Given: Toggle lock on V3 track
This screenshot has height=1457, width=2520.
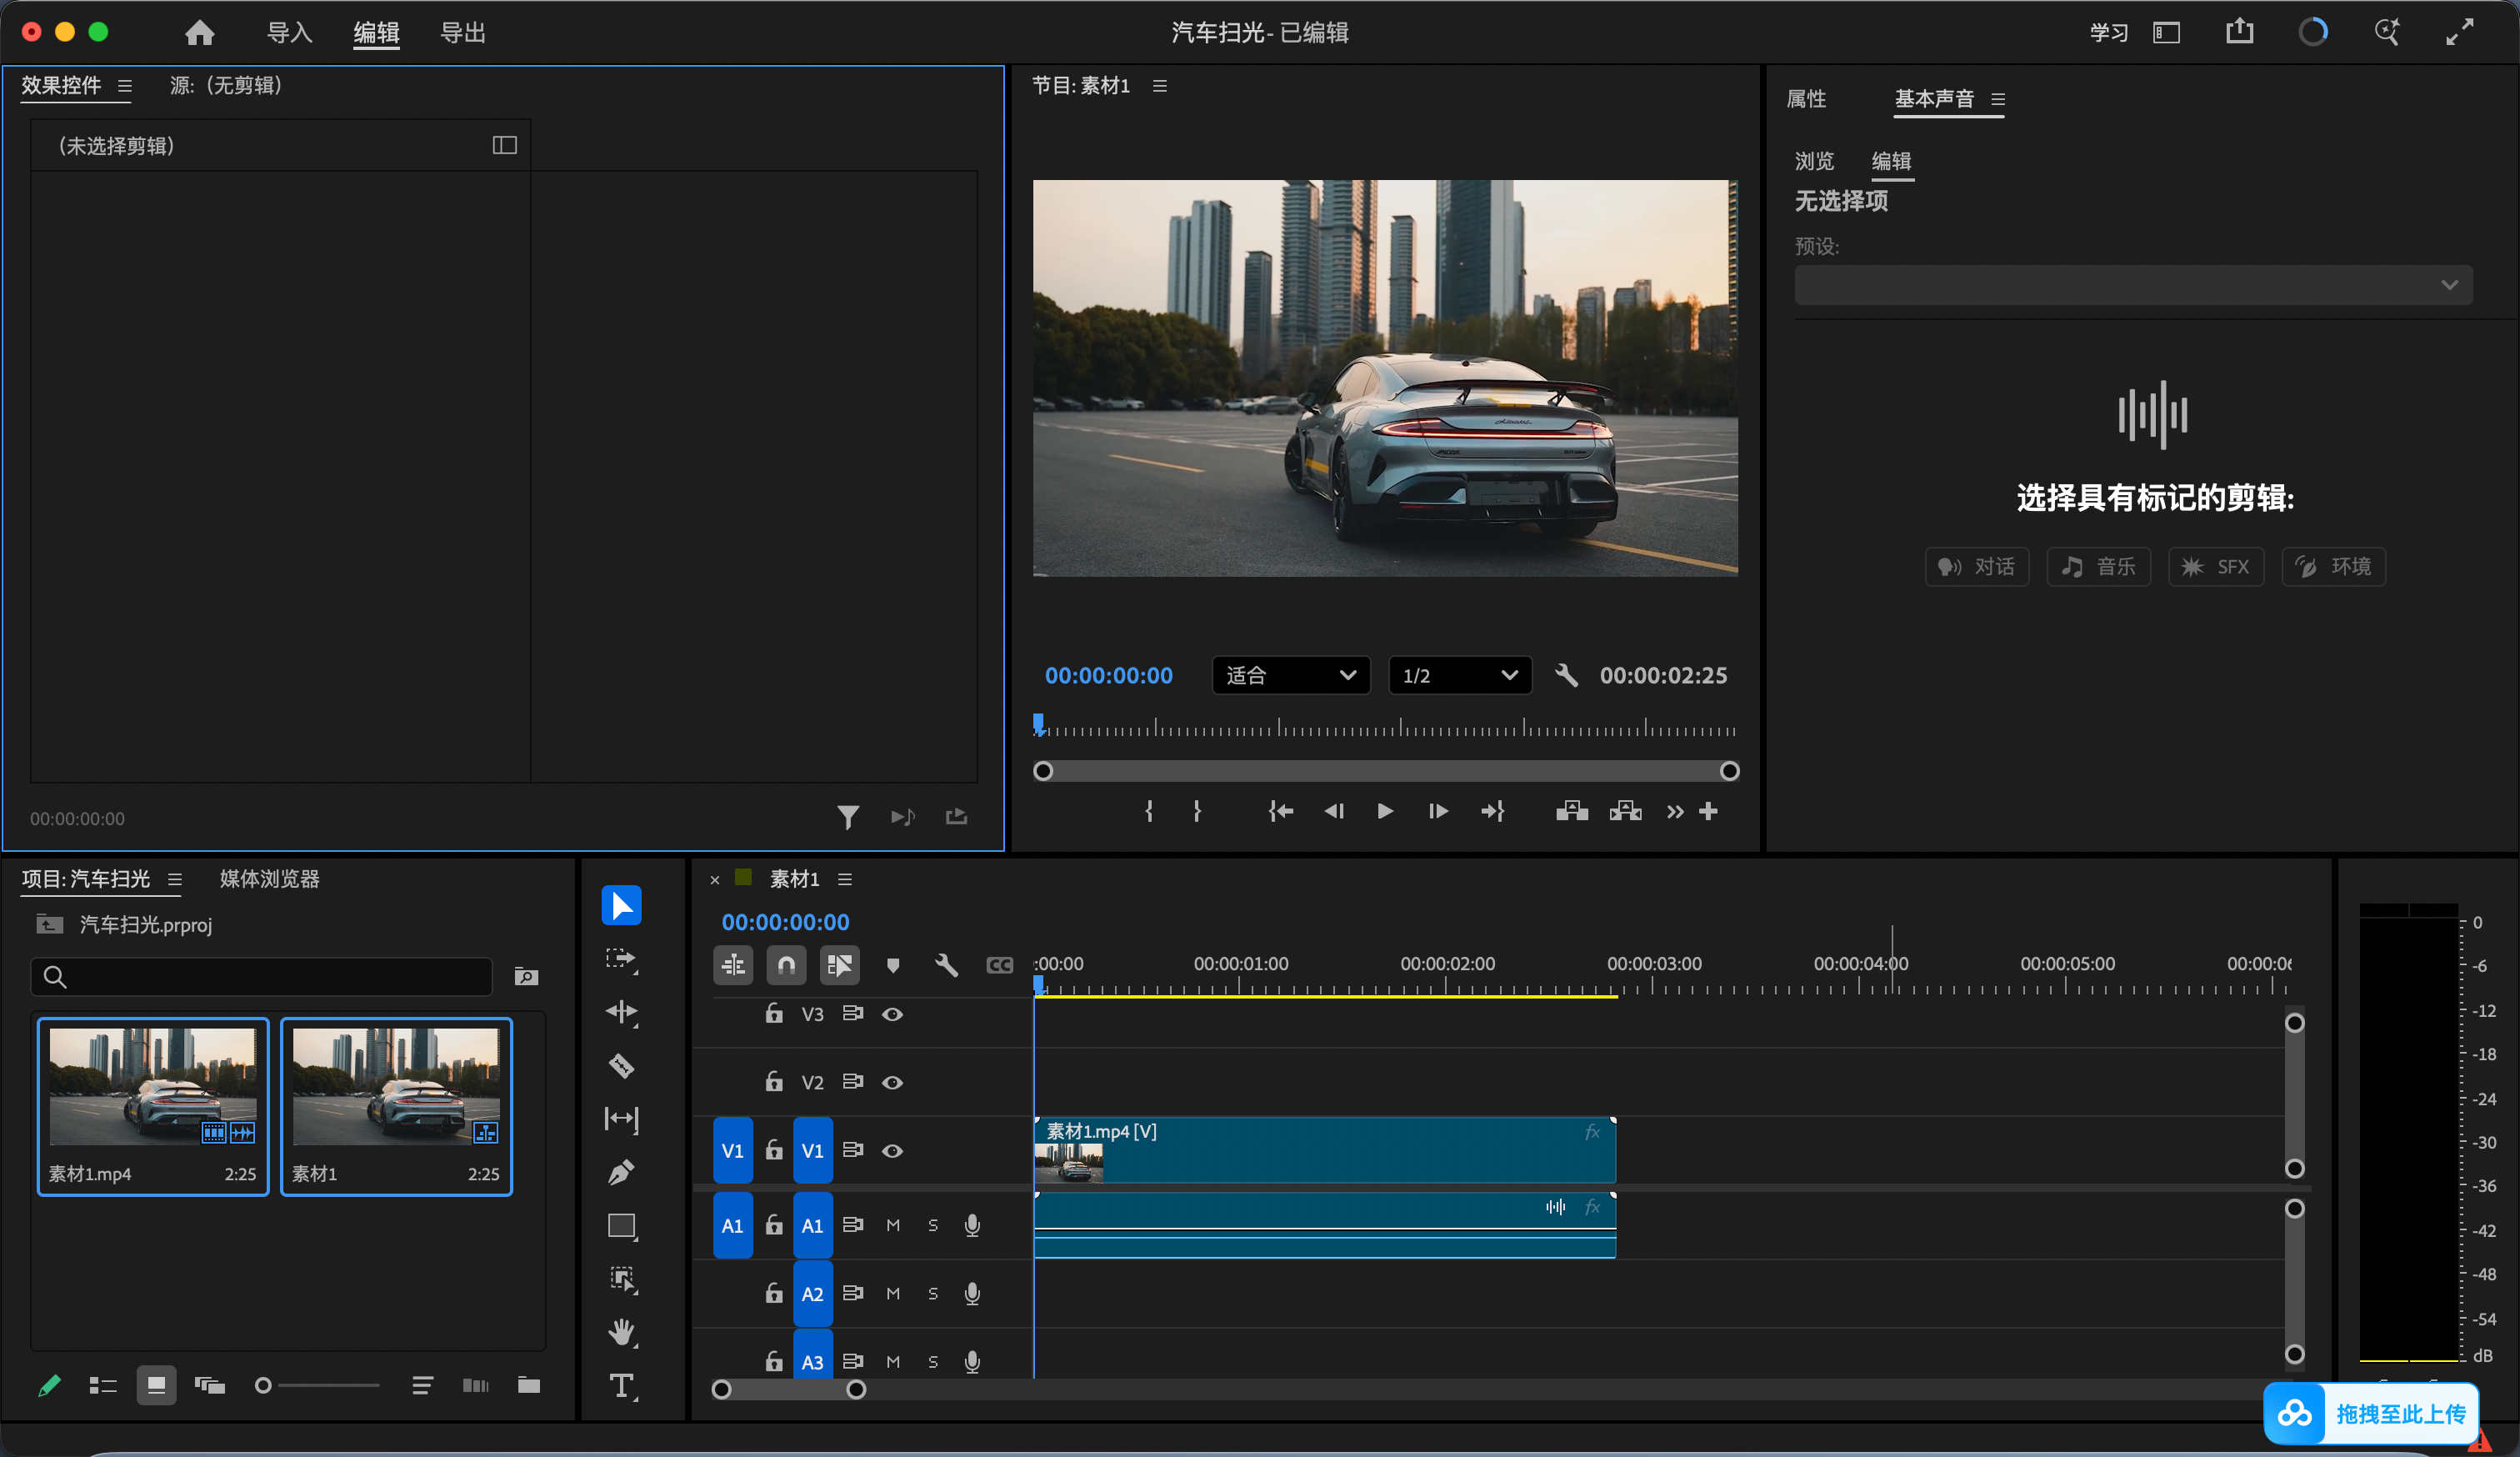Looking at the screenshot, I should pos(773,1013).
